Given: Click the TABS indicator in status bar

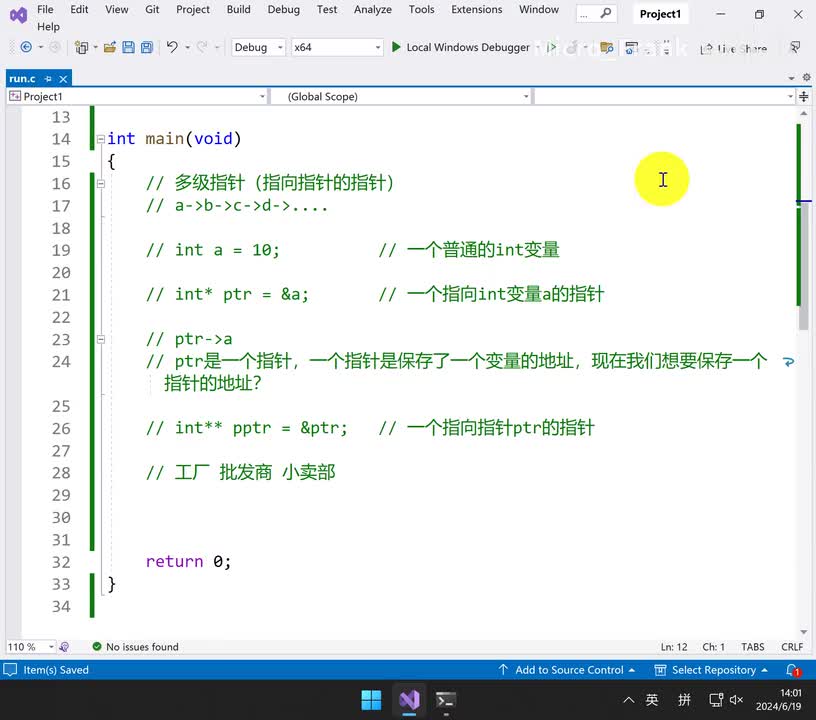Looking at the screenshot, I should (x=753, y=647).
